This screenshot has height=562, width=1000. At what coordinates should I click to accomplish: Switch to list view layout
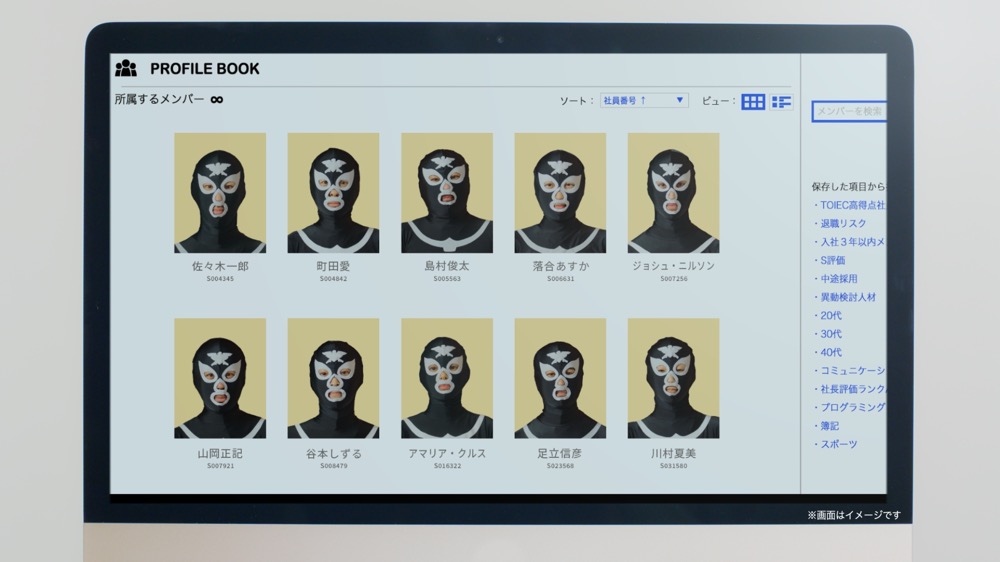[x=781, y=101]
